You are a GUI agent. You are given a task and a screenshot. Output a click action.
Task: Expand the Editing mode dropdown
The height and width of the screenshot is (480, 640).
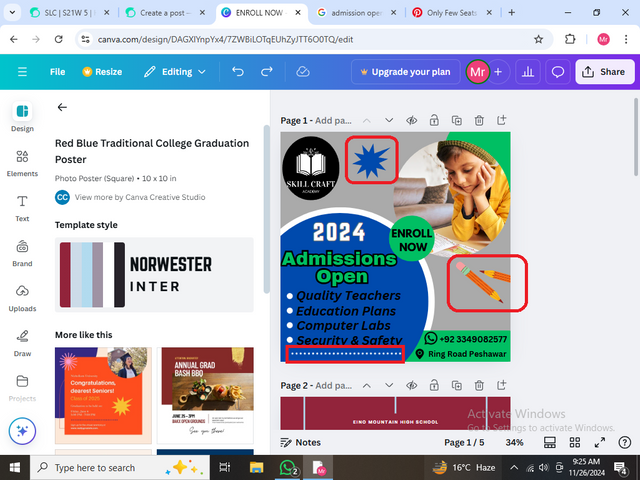[x=175, y=72]
